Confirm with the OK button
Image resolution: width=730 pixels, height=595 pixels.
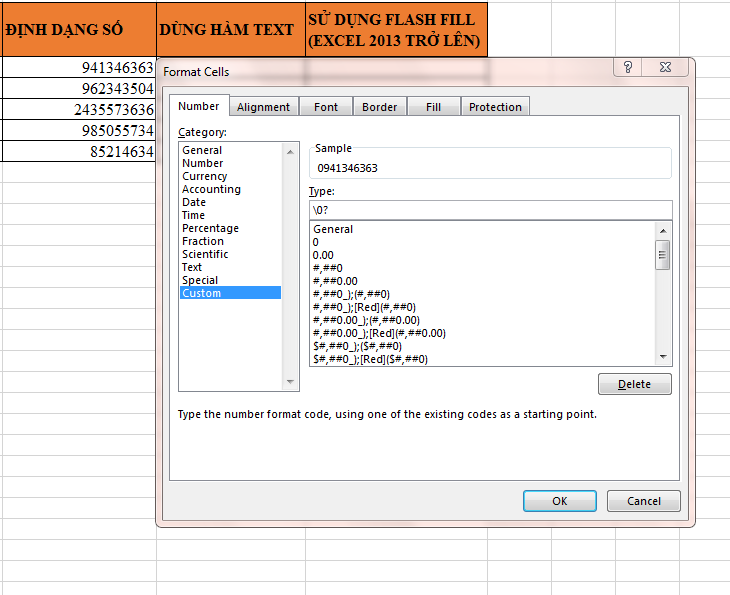point(559,501)
